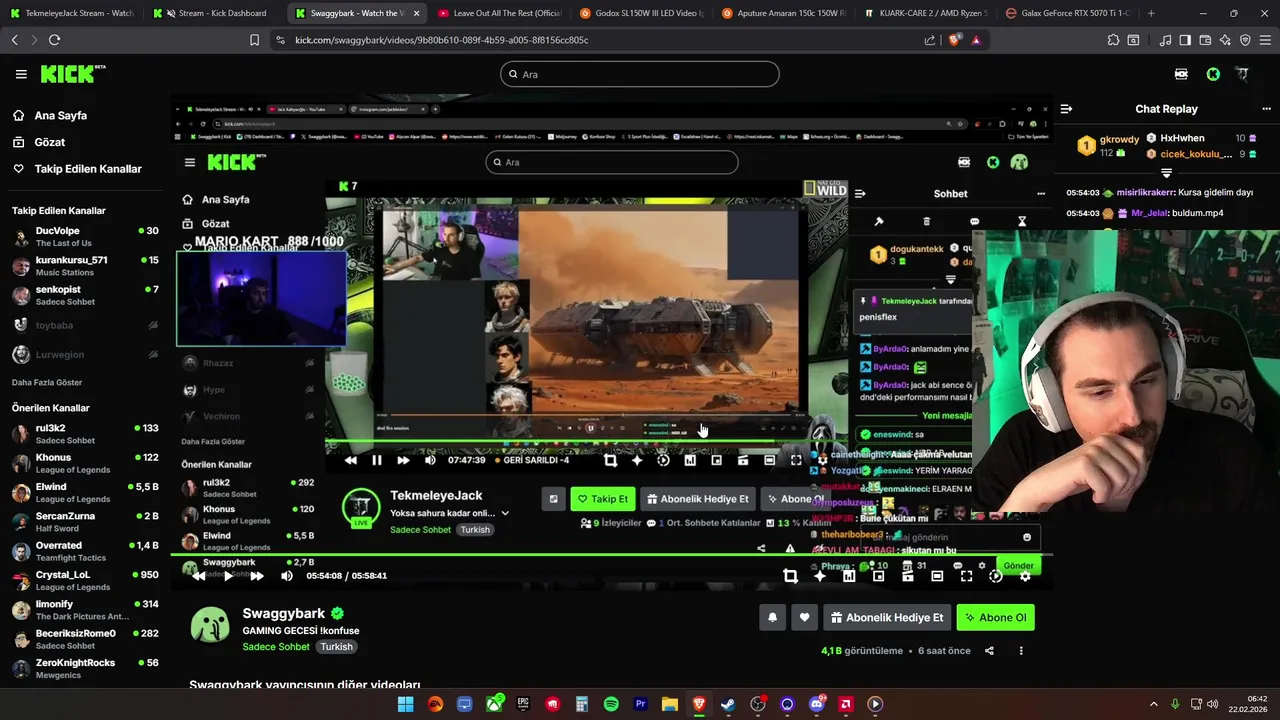Toggle theater mode in player

point(937,576)
